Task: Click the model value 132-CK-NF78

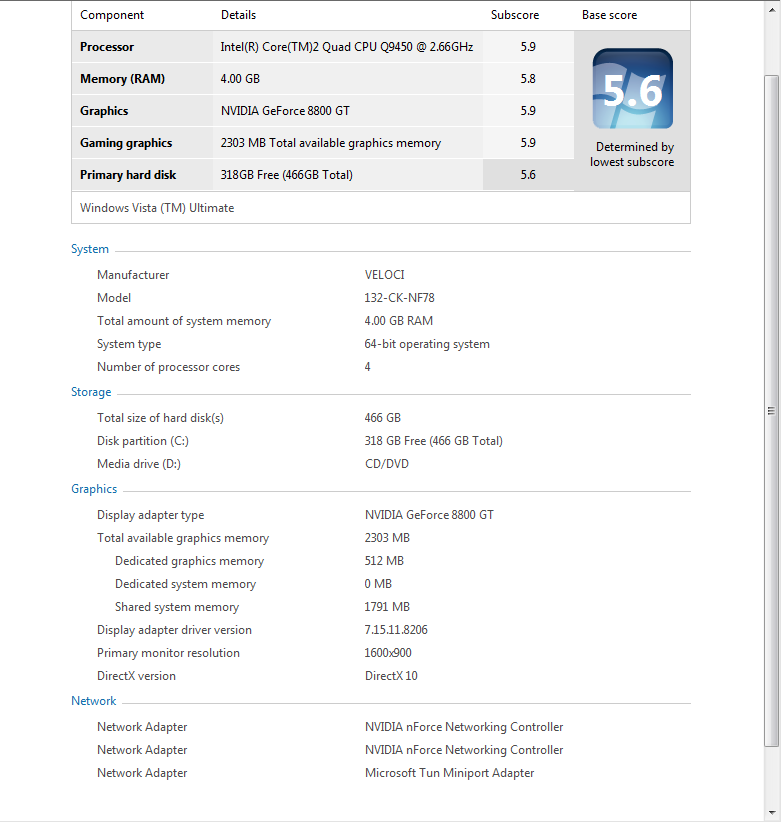Action: pyautogui.click(x=399, y=298)
